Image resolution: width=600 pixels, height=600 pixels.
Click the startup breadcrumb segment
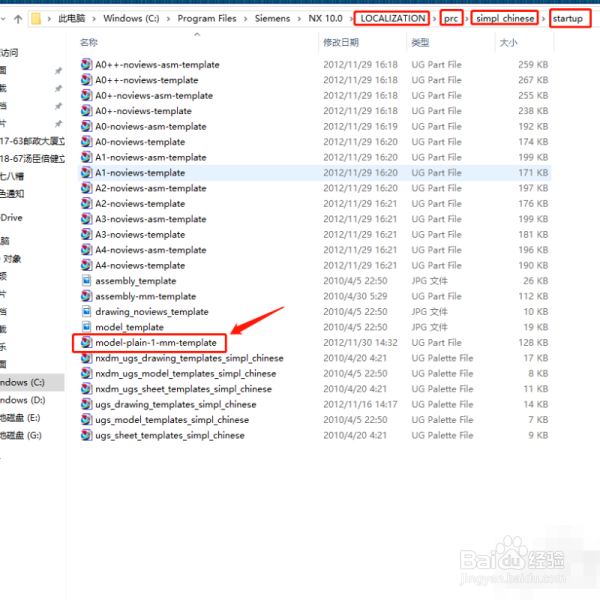coord(567,18)
